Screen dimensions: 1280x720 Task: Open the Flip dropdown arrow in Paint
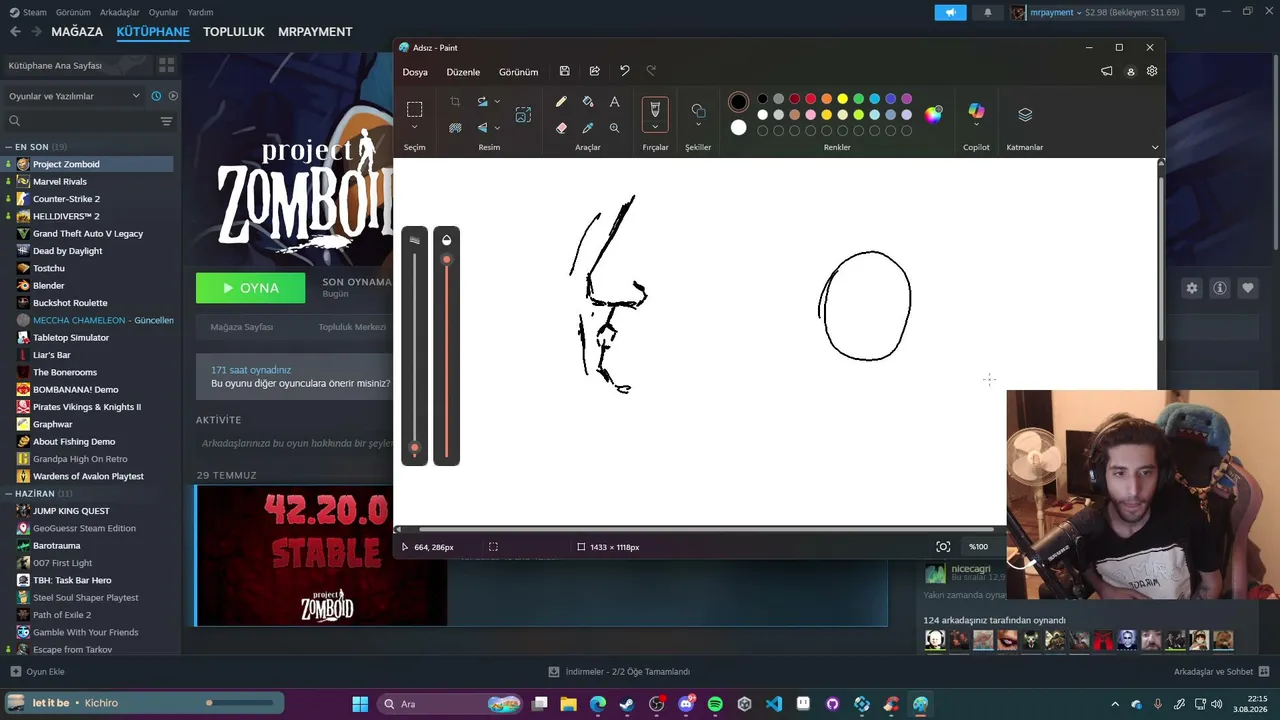coord(497,128)
